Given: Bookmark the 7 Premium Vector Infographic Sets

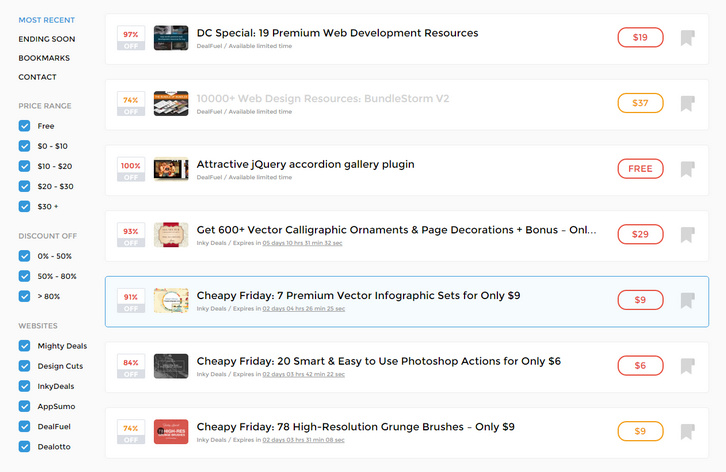Looking at the screenshot, I should [687, 300].
